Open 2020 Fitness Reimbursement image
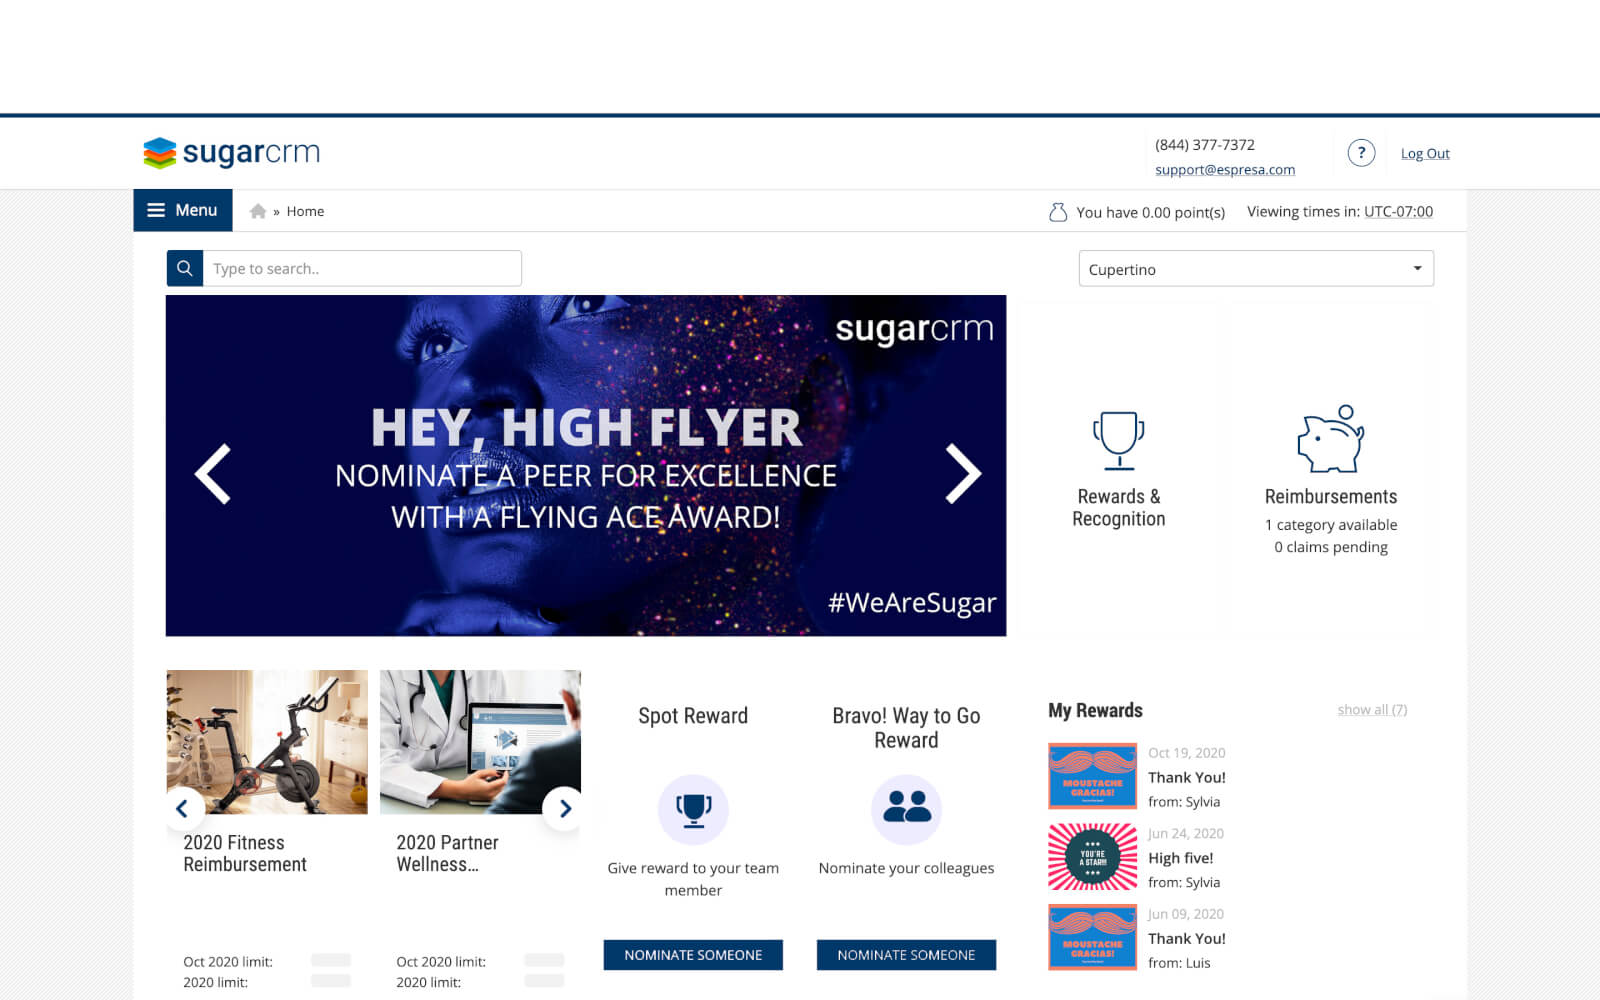Image resolution: width=1600 pixels, height=1000 pixels. pos(267,742)
